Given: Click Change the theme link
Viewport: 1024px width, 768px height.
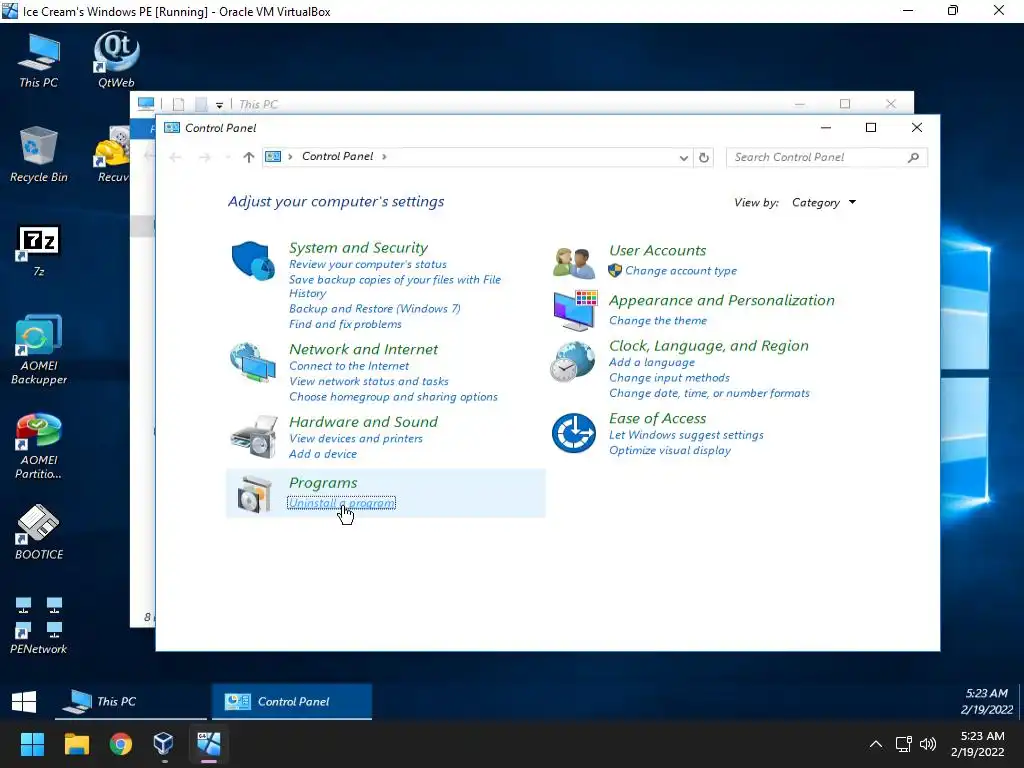Looking at the screenshot, I should 658,321.
